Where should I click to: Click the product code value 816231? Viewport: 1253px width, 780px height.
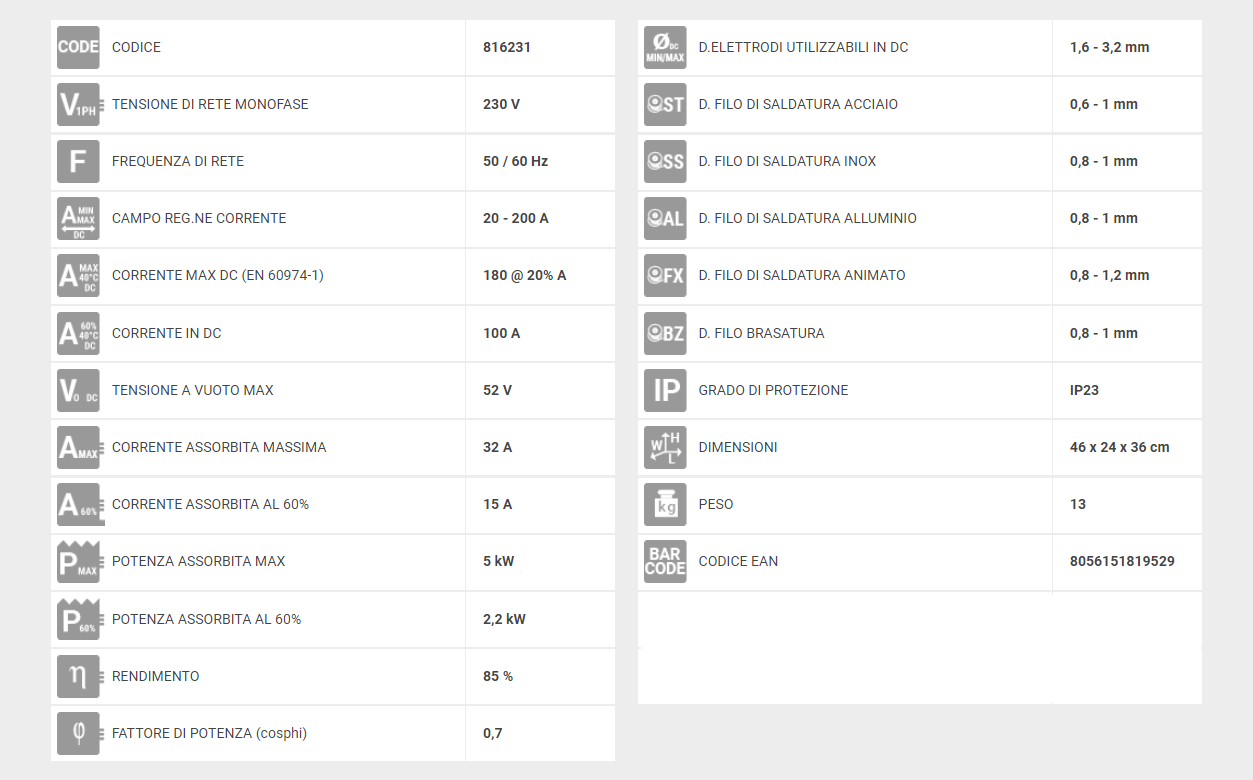coord(507,47)
